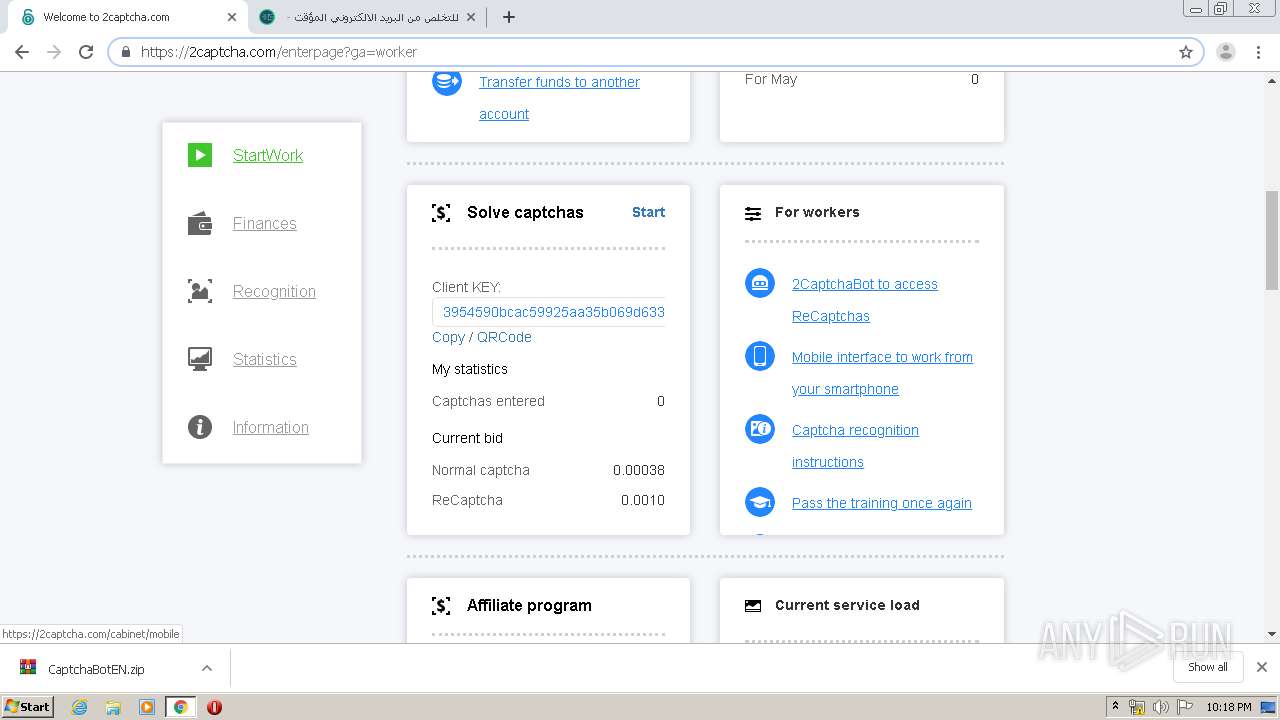Click the mobile phone icon
This screenshot has width=1280, height=720.
point(760,356)
